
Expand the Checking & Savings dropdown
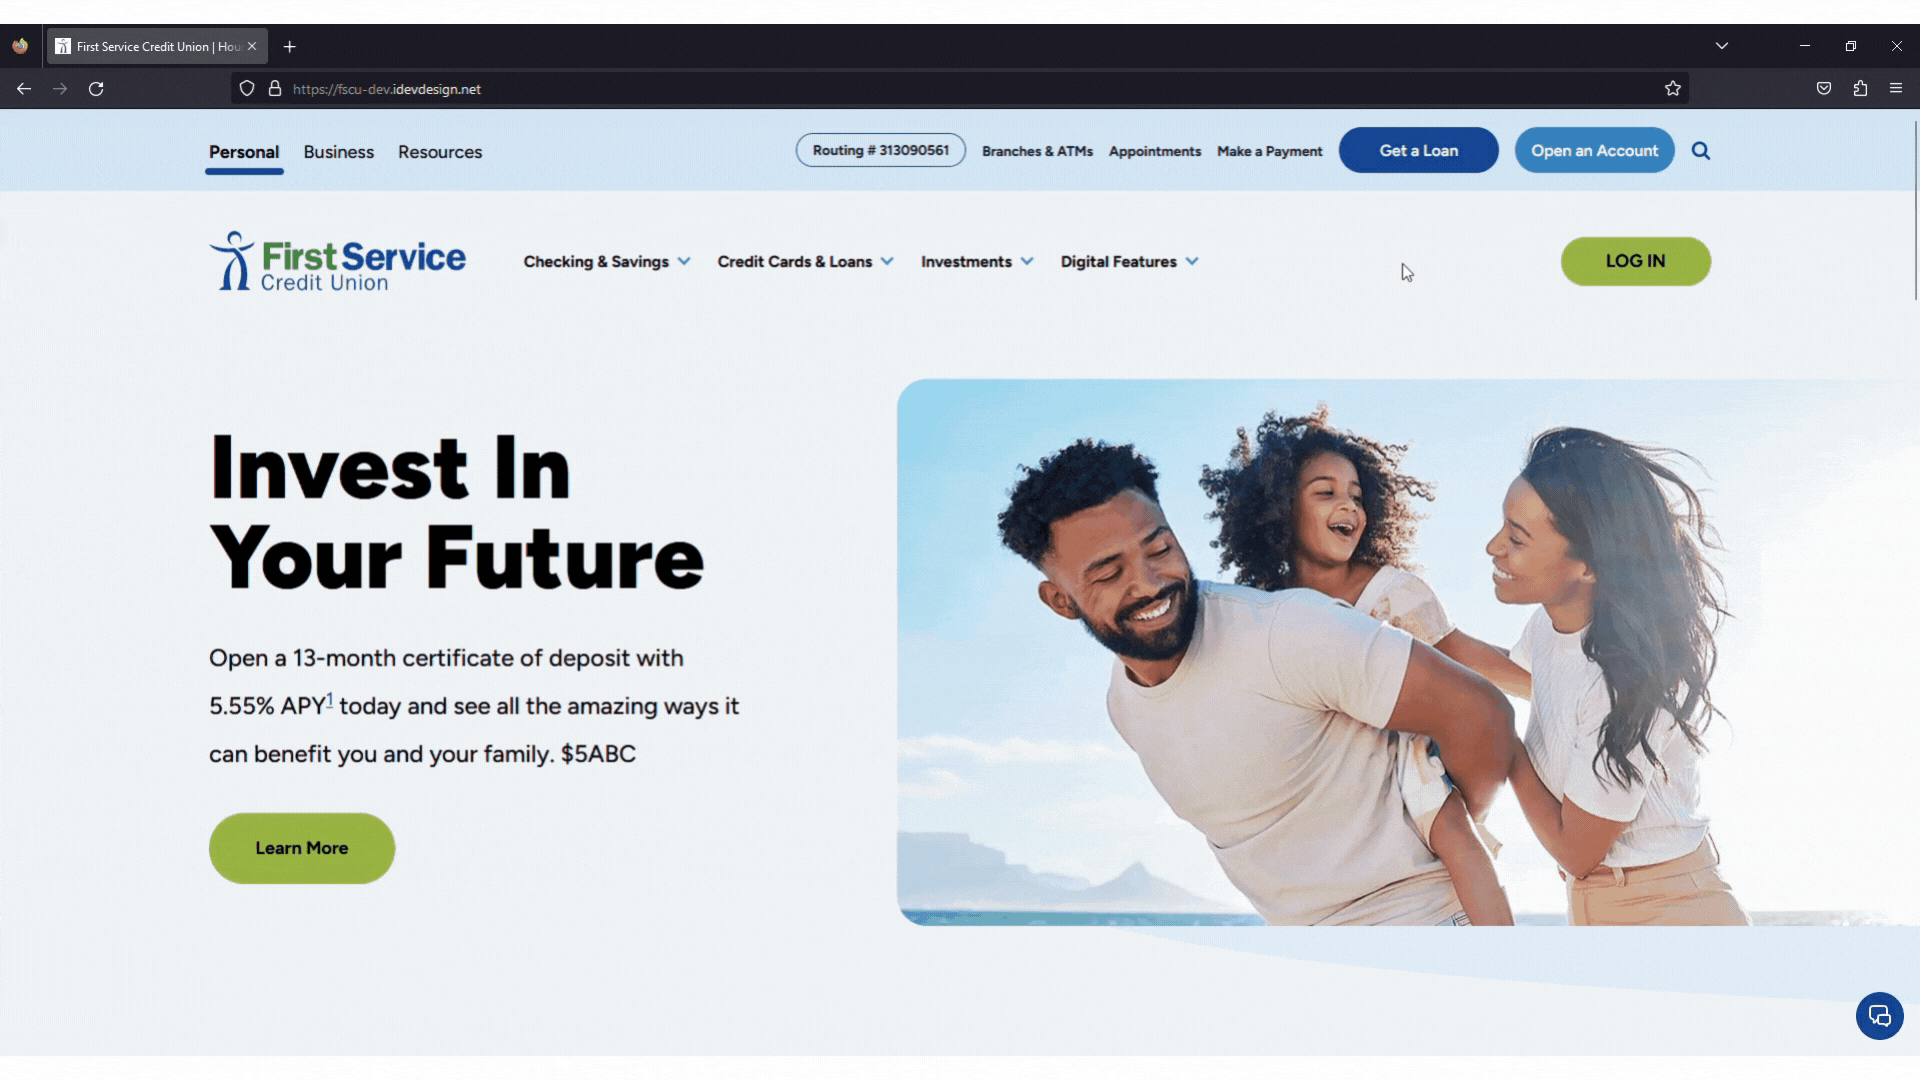[x=607, y=262]
